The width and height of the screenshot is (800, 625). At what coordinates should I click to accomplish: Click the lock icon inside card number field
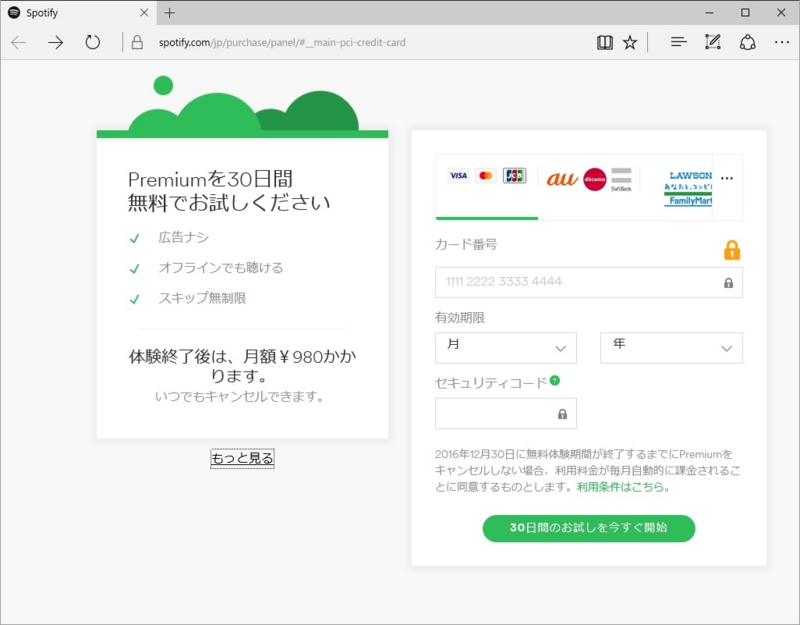tap(729, 283)
